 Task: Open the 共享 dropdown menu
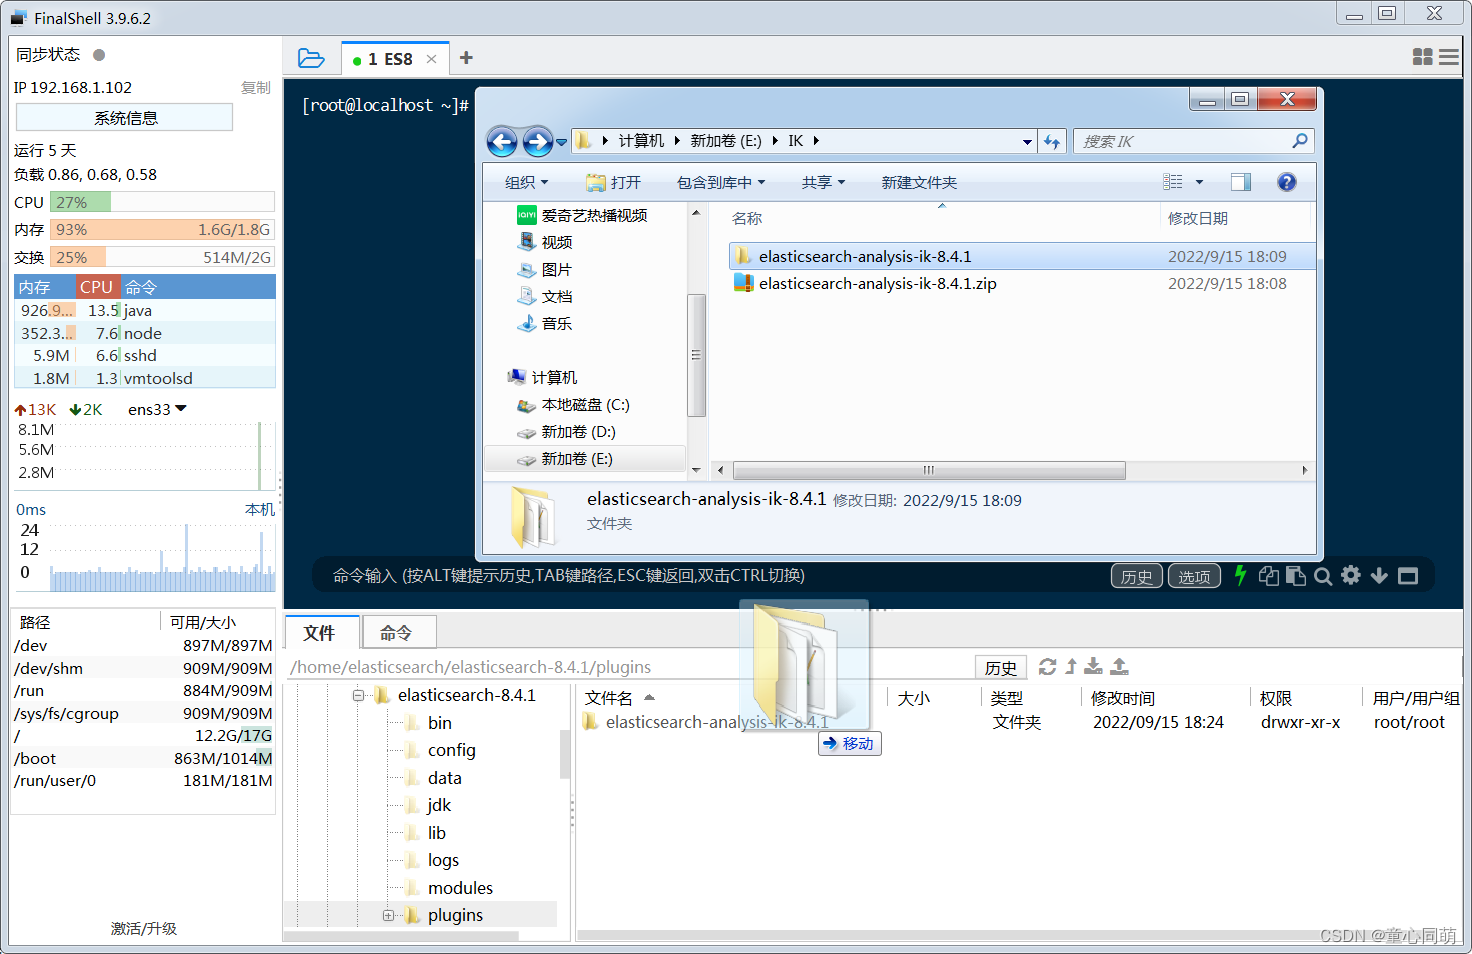[823, 182]
